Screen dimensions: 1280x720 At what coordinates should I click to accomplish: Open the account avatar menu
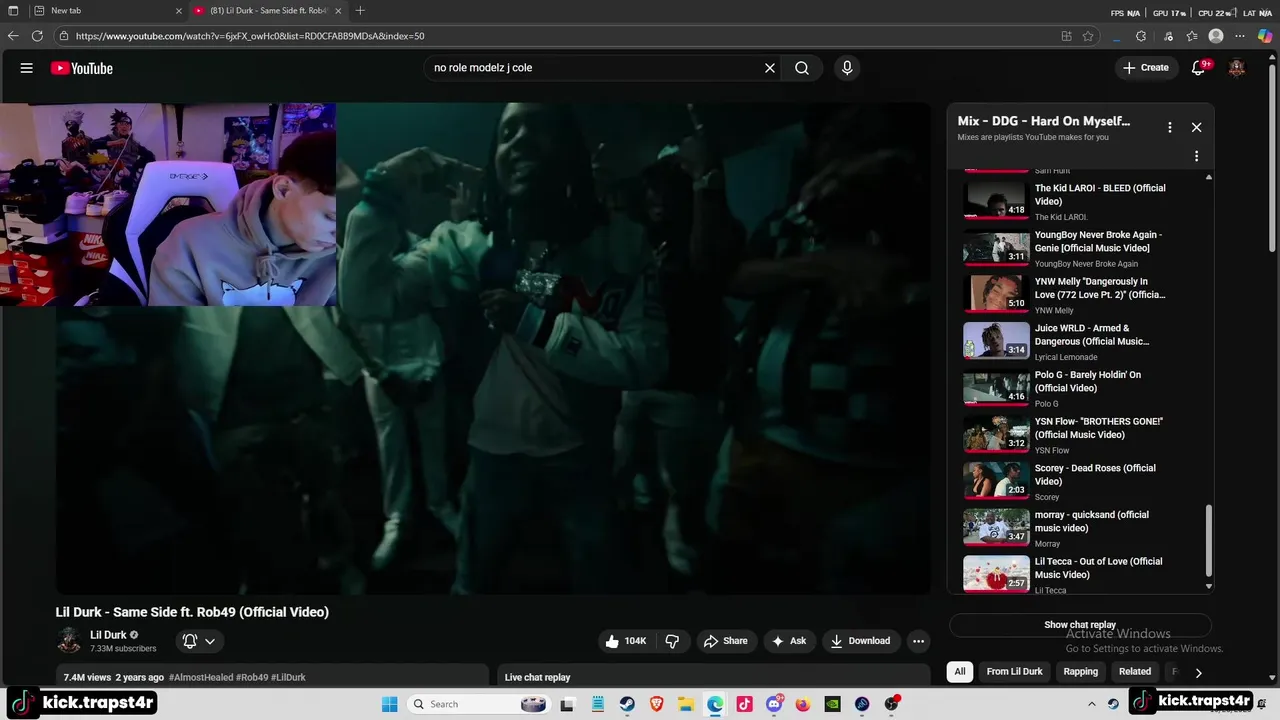1237,68
